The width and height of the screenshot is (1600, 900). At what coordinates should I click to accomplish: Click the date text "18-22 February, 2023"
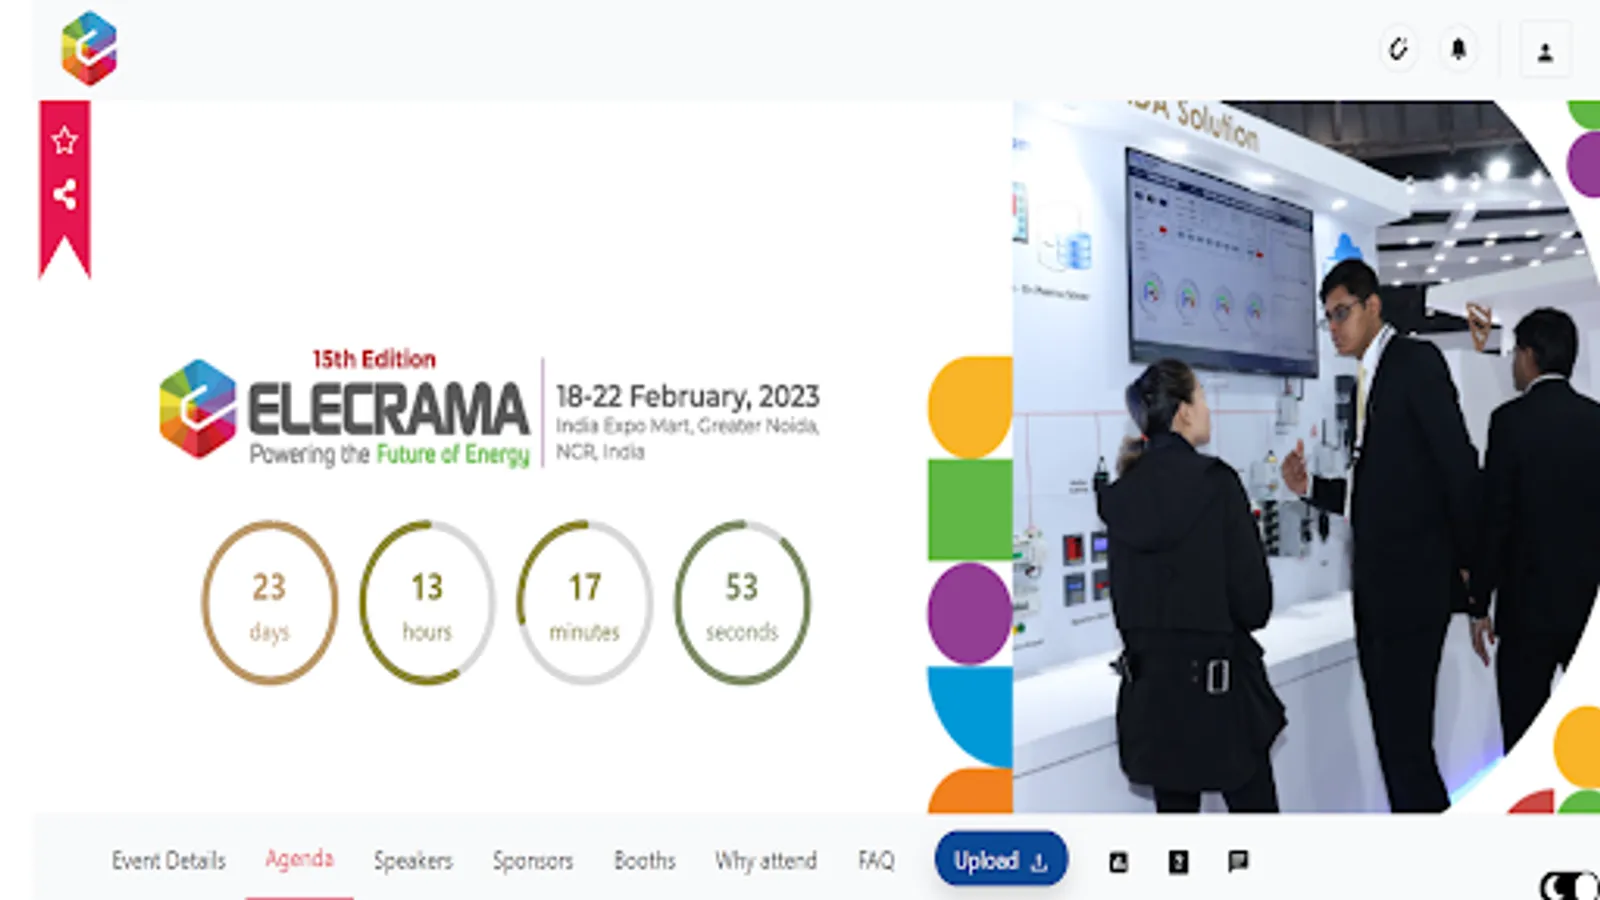coord(688,397)
